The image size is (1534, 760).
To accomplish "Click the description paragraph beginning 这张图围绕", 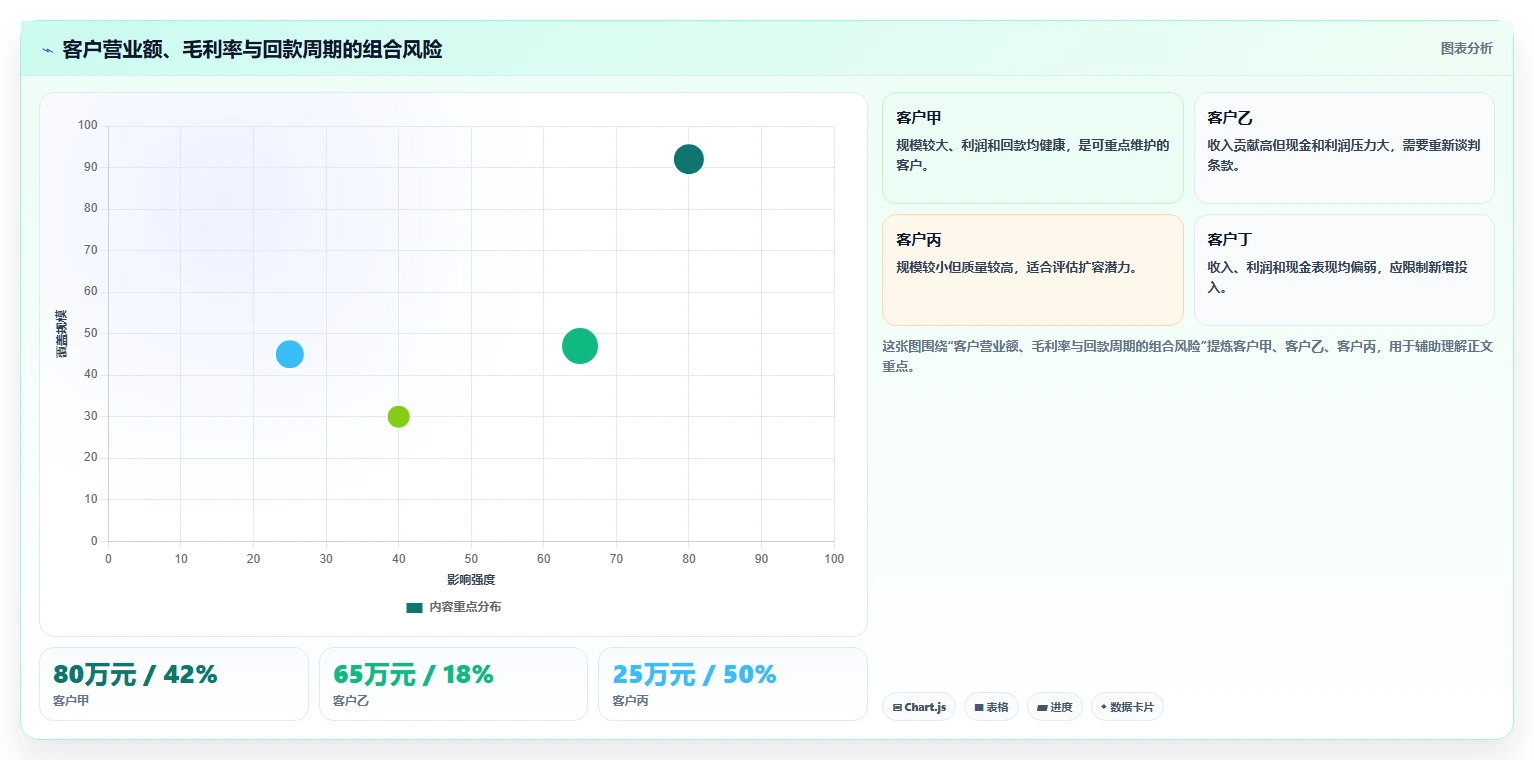I will [x=1187, y=356].
